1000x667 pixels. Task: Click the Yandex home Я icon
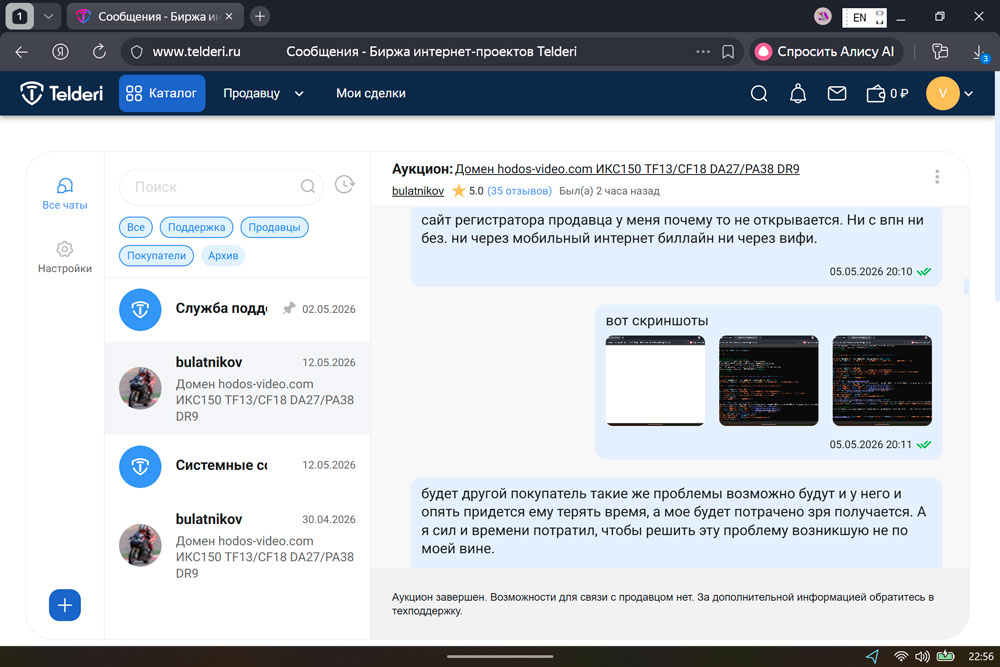pos(61,52)
